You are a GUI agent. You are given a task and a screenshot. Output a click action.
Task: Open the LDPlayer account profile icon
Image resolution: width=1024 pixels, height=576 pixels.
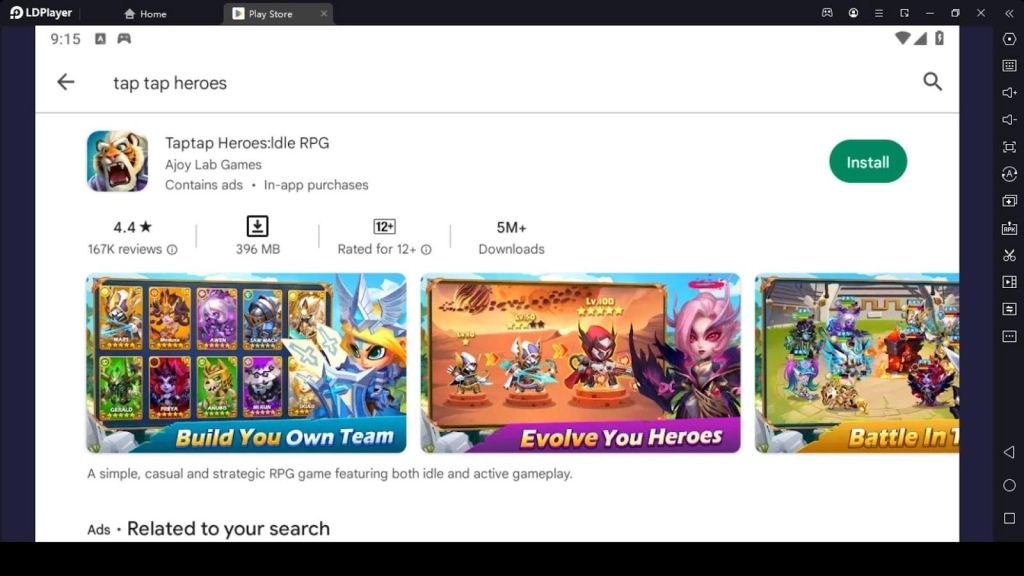pyautogui.click(x=853, y=13)
